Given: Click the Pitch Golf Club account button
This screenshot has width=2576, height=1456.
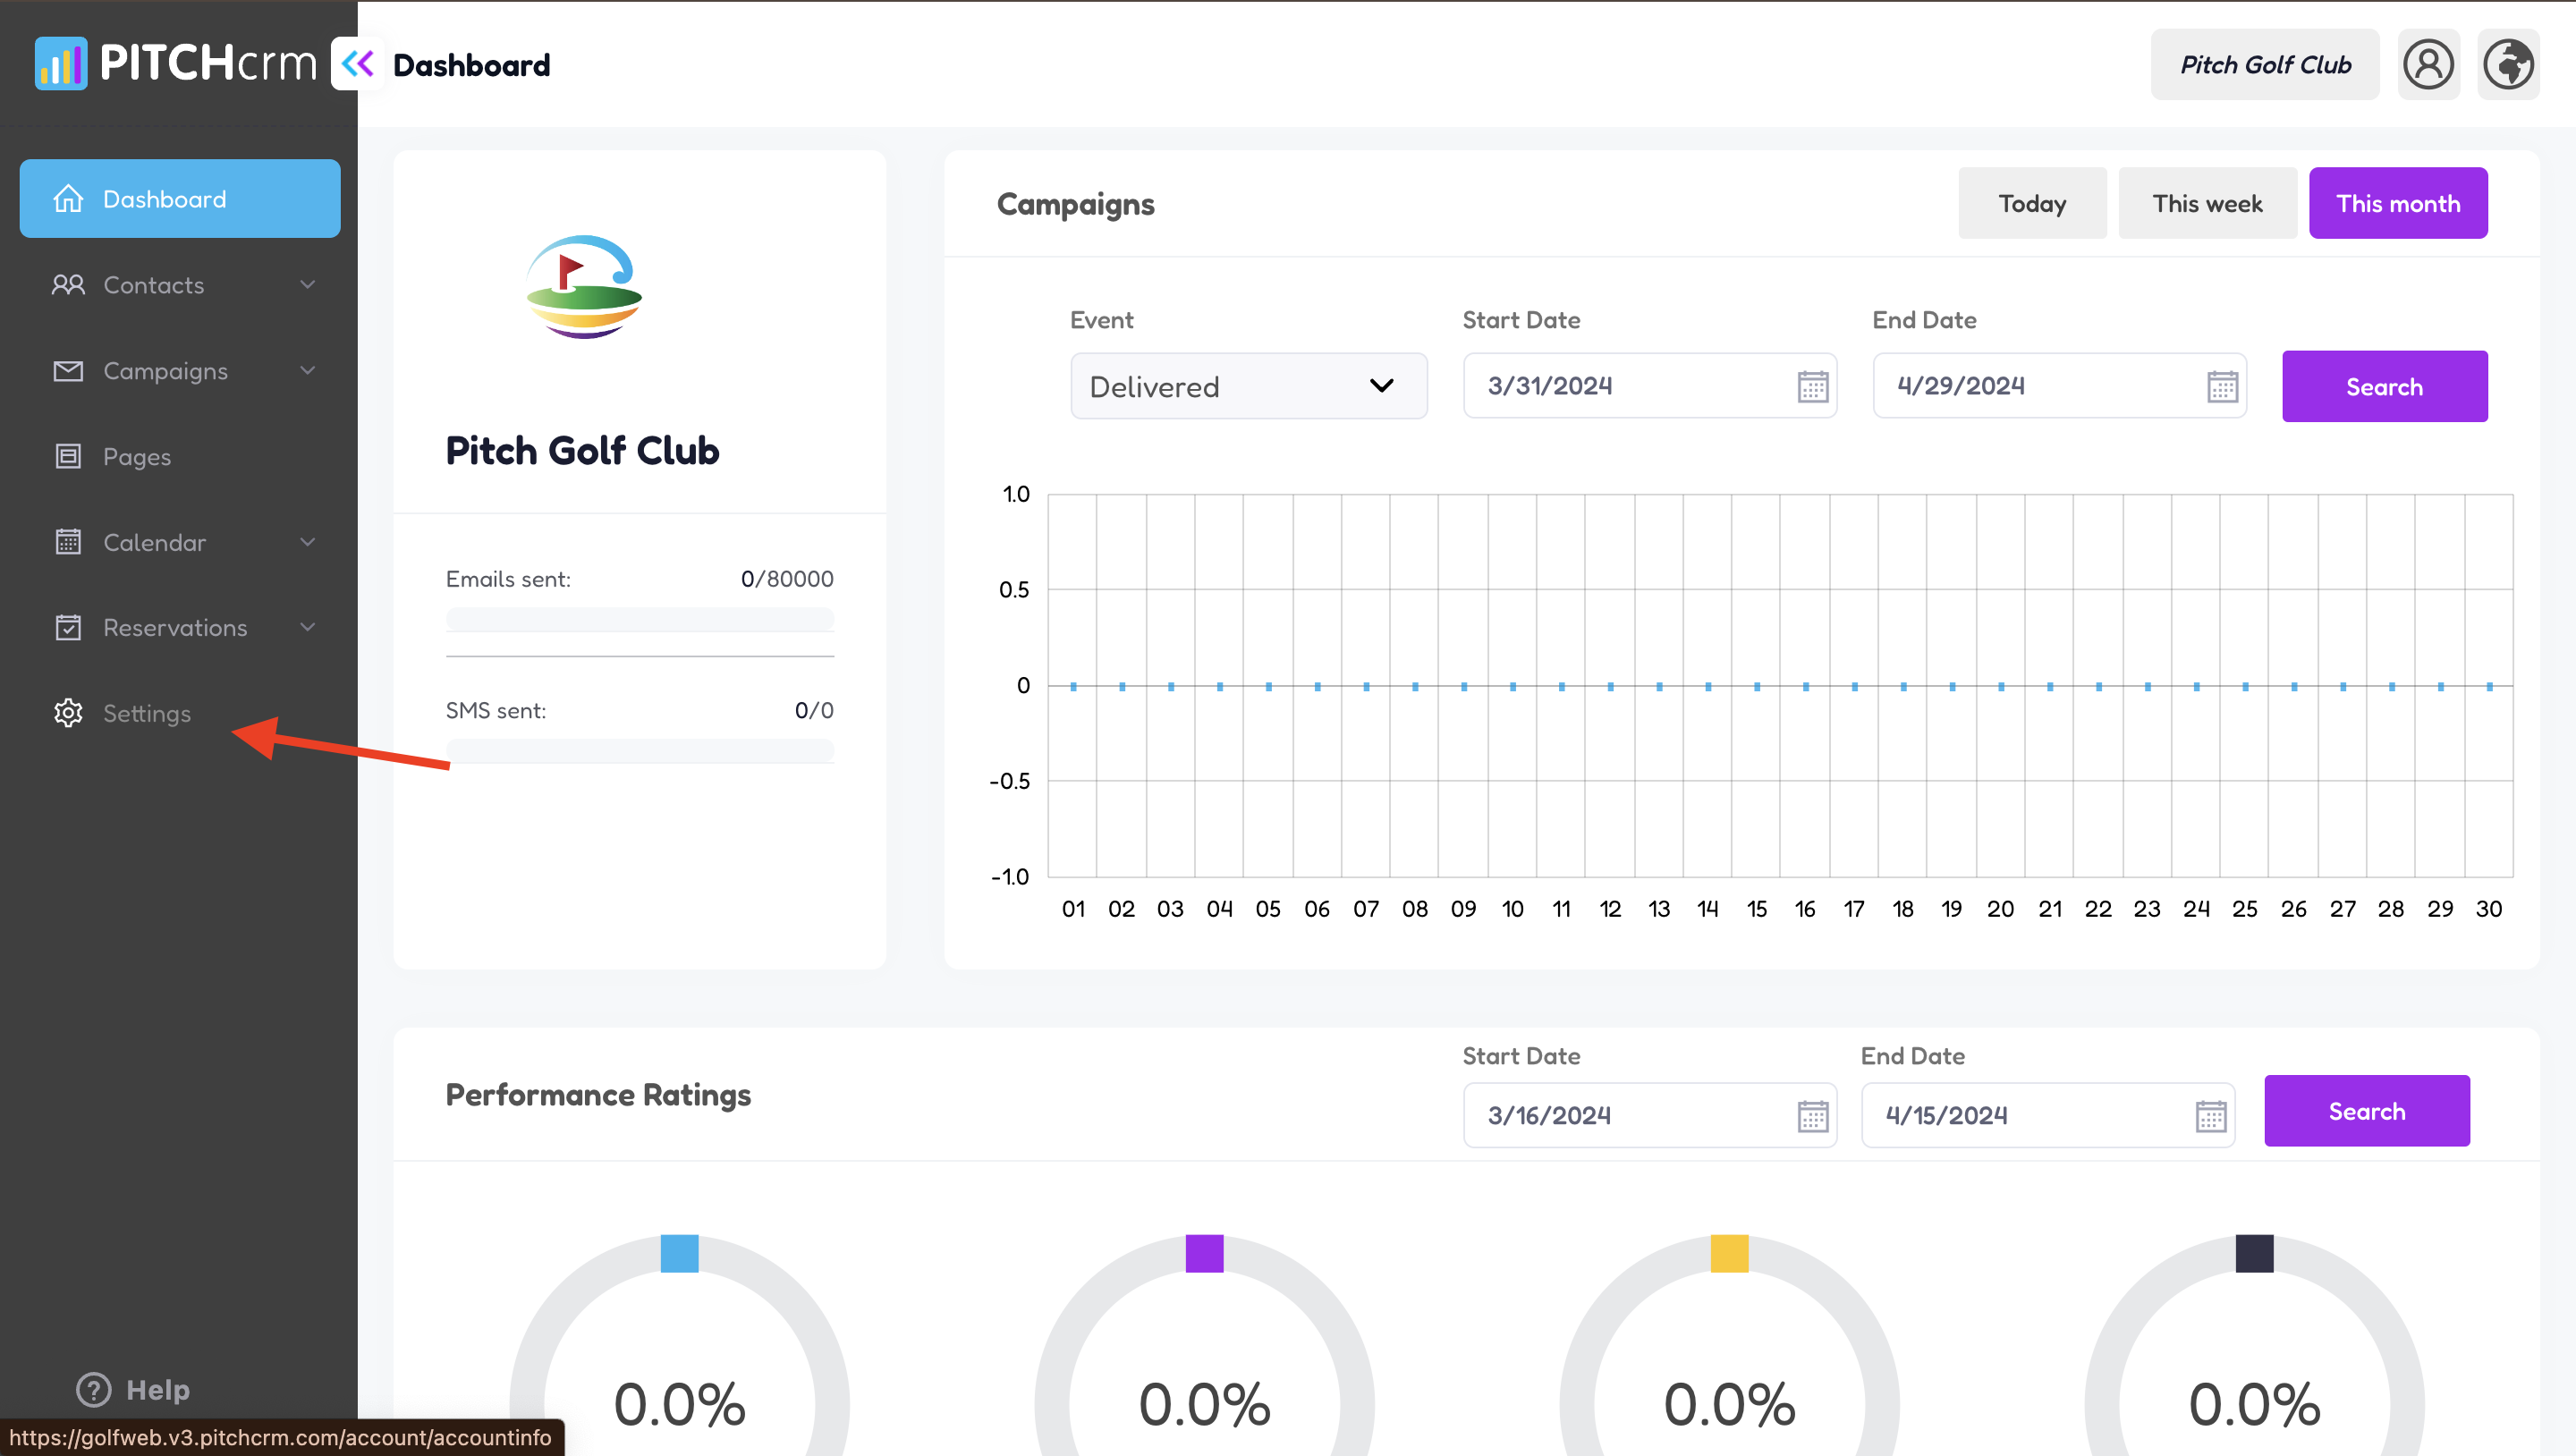Looking at the screenshot, I should point(2265,64).
